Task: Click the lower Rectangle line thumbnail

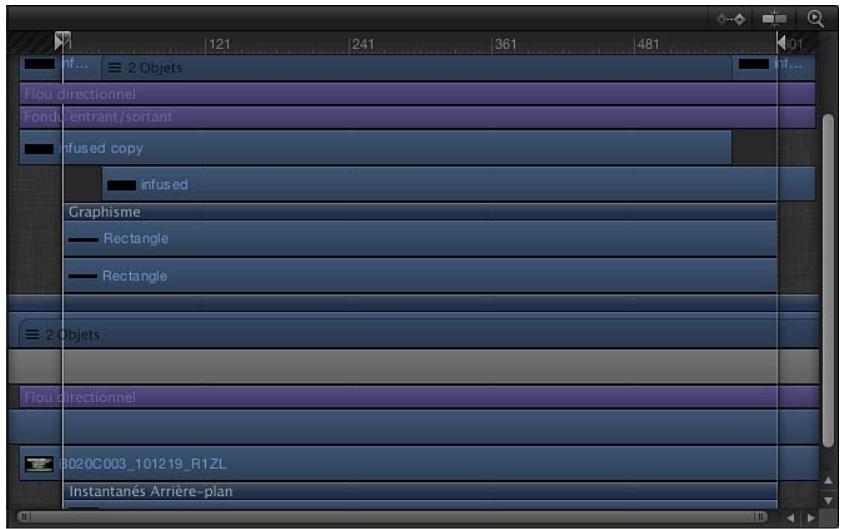Action: (83, 276)
